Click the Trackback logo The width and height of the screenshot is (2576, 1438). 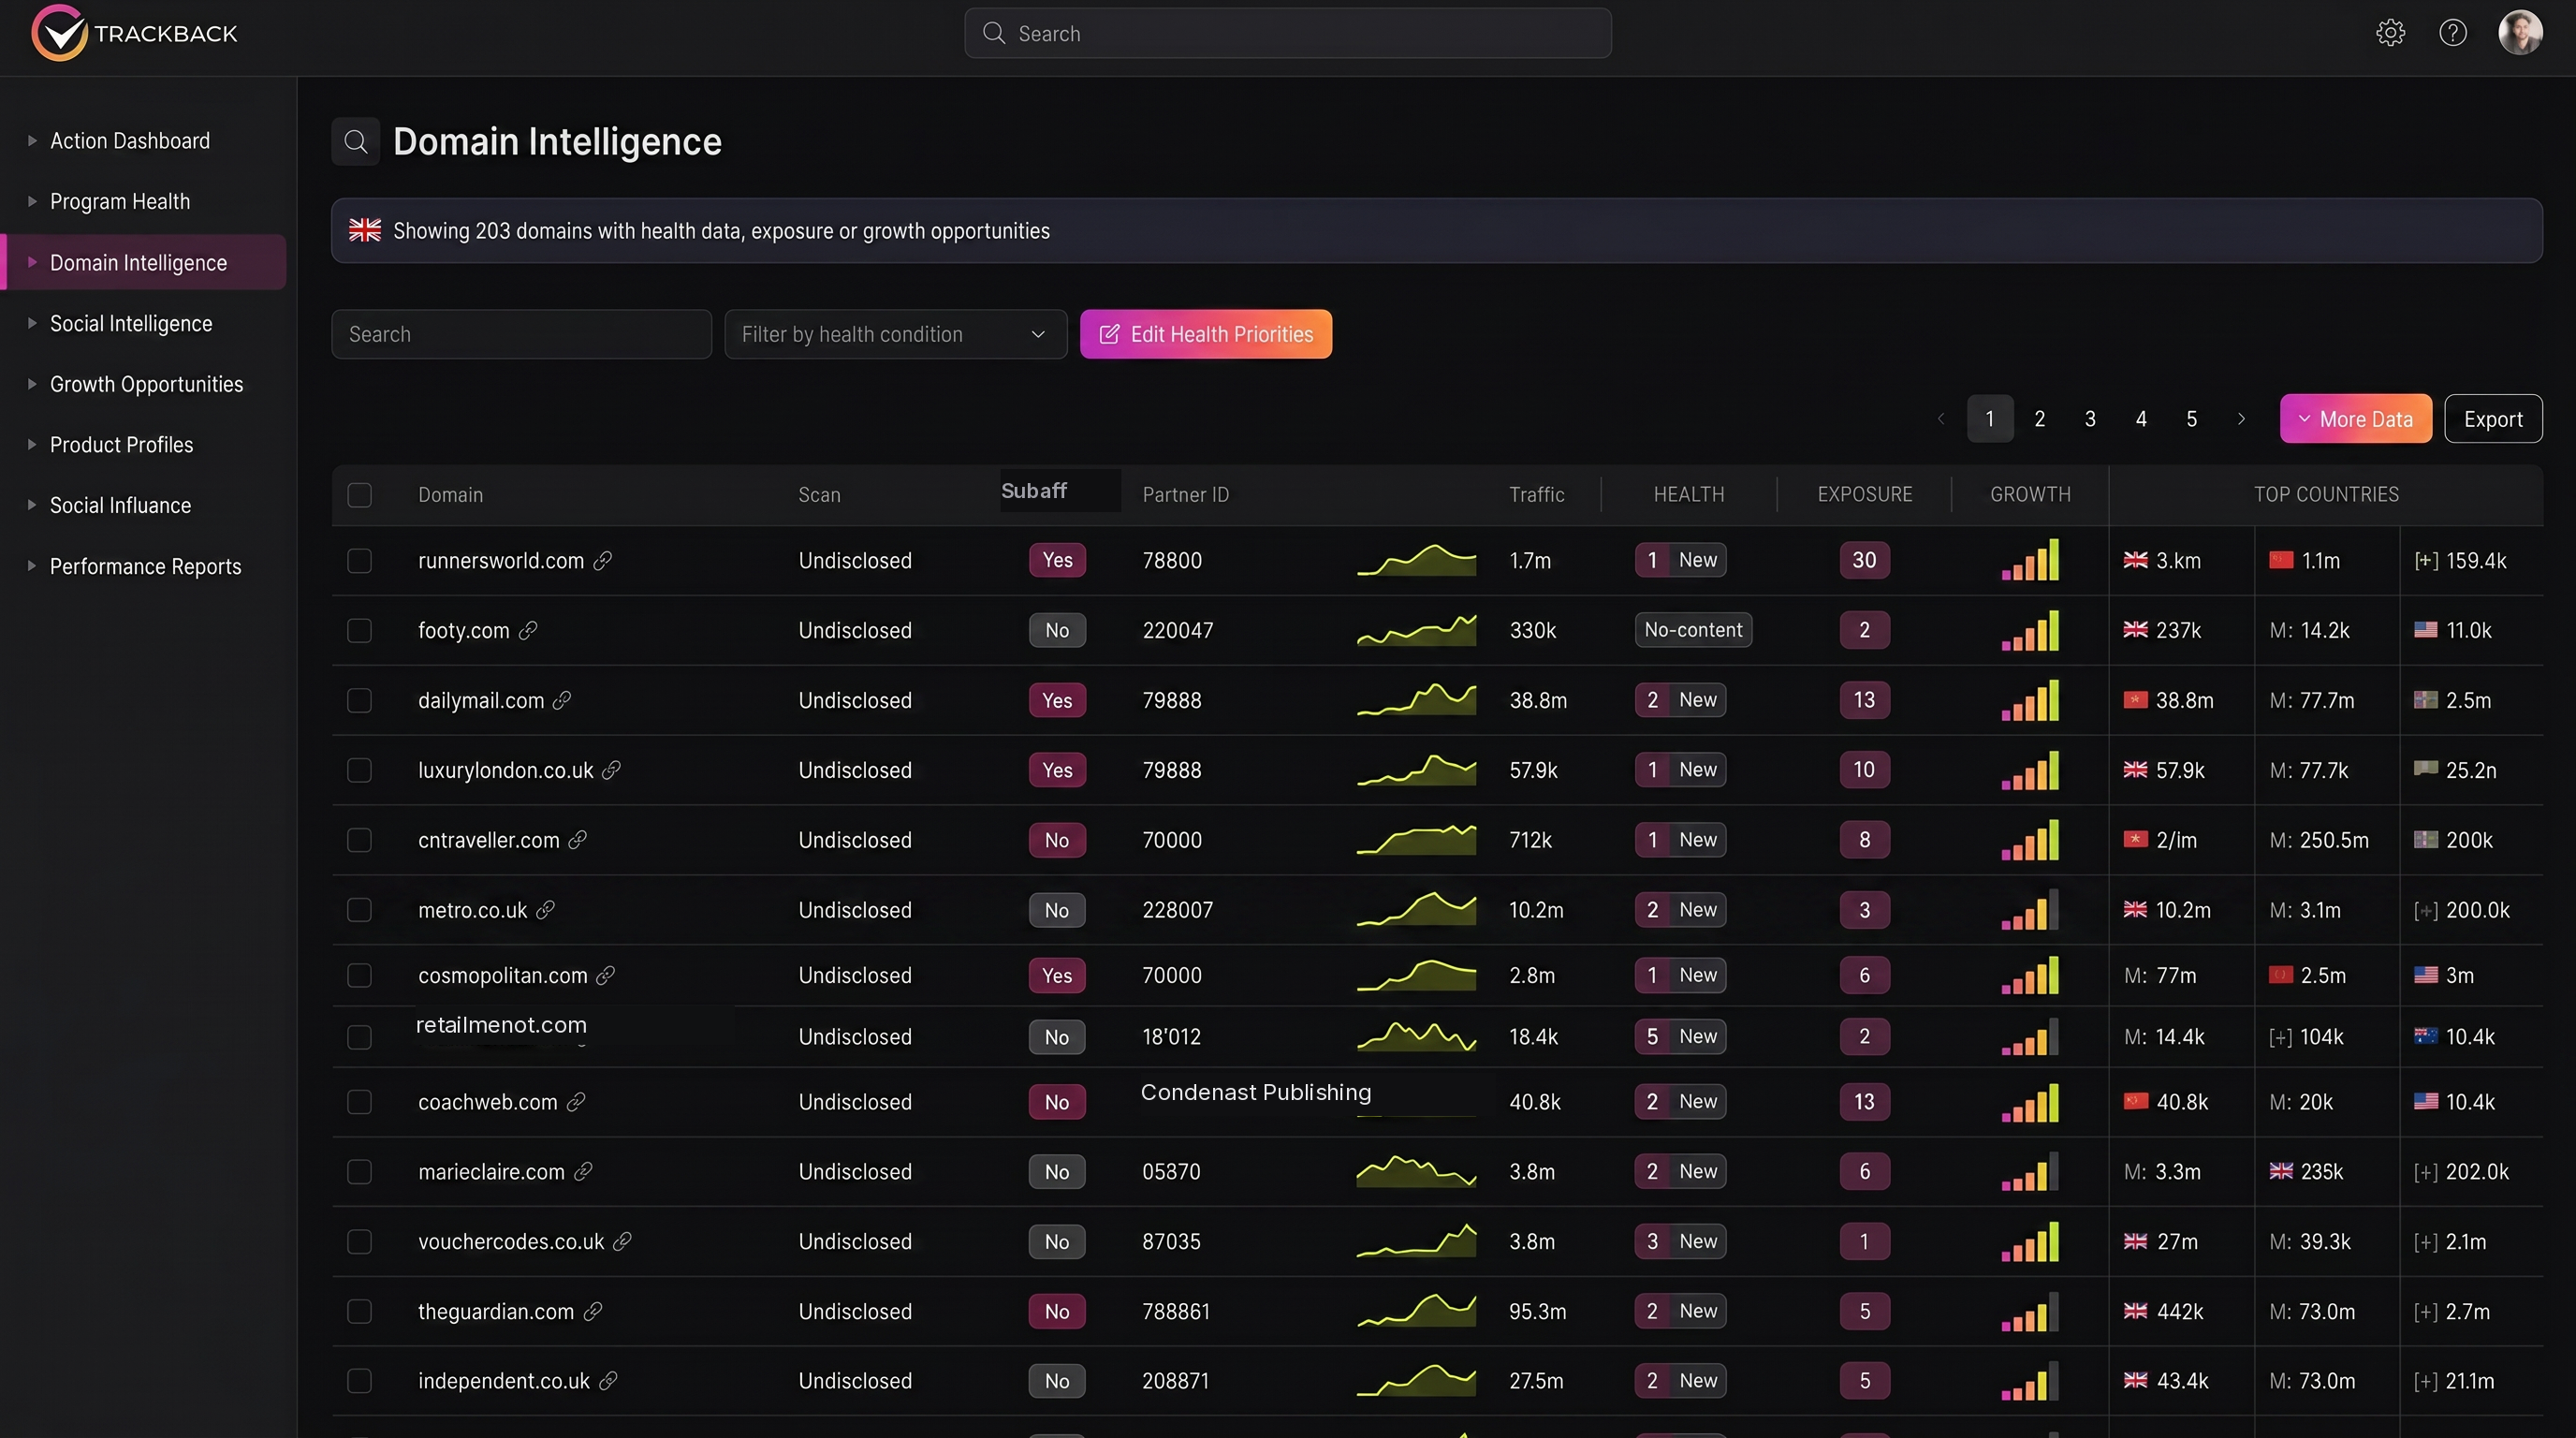coord(134,33)
